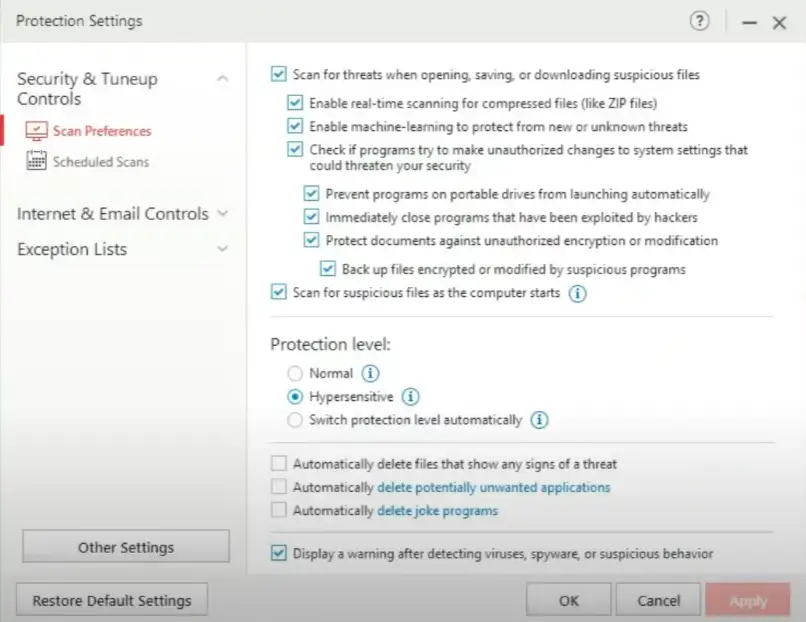This screenshot has width=806, height=622.
Task: Click the help question mark icon
Action: 700,21
